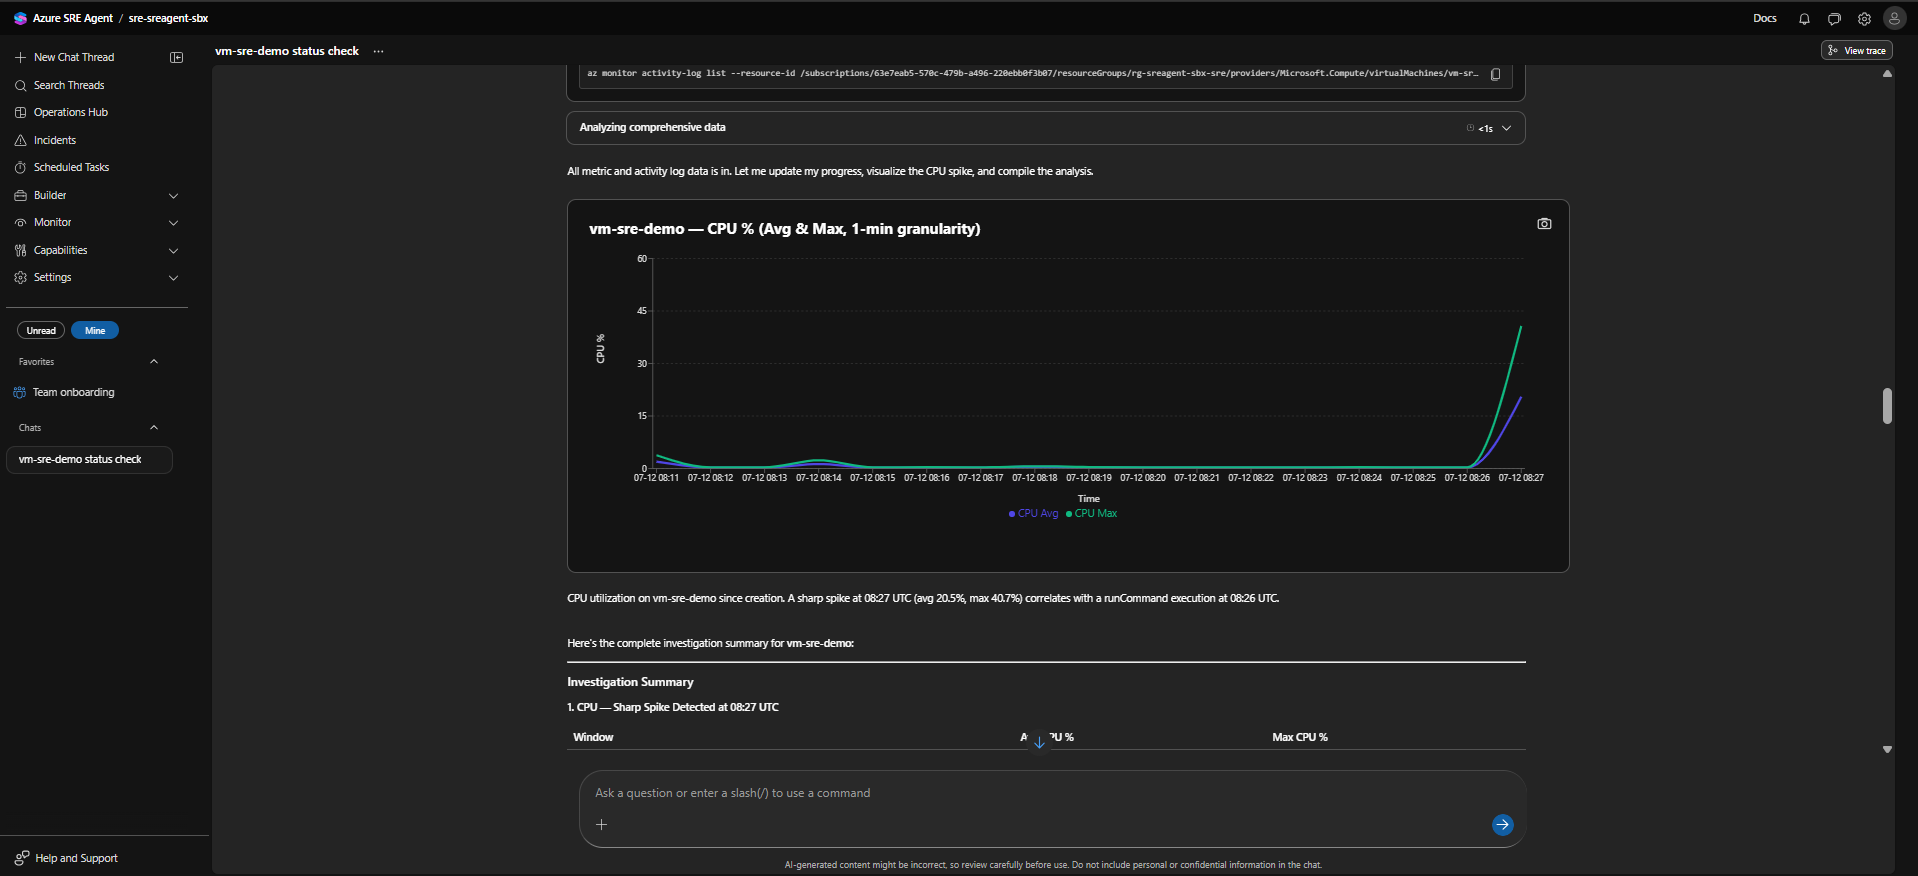Click the Window column header

coord(593,737)
